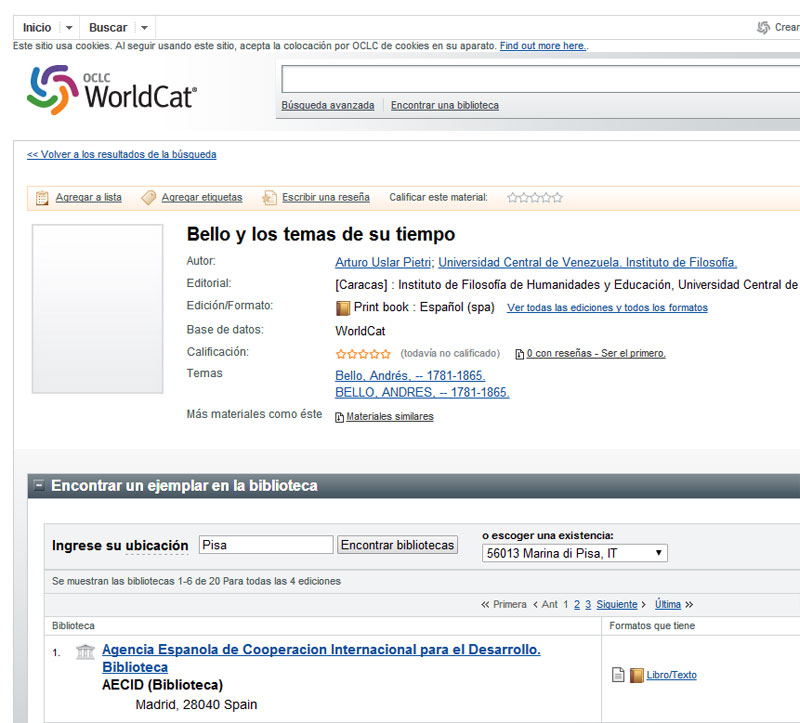
Task: Open 0 con reseñas - Ser el primero
Action: click(x=596, y=353)
